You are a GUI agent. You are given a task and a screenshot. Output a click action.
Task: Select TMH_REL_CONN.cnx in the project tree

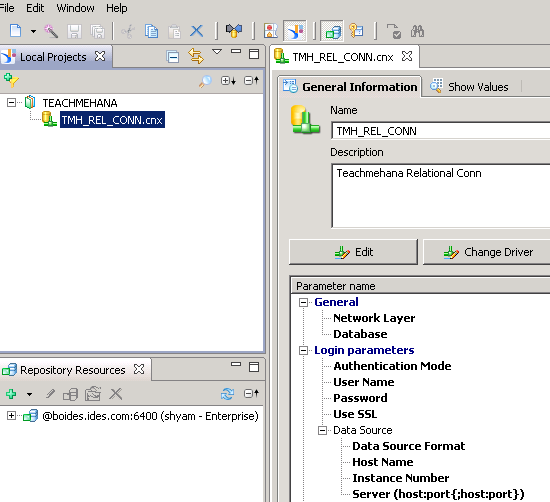[x=112, y=120]
